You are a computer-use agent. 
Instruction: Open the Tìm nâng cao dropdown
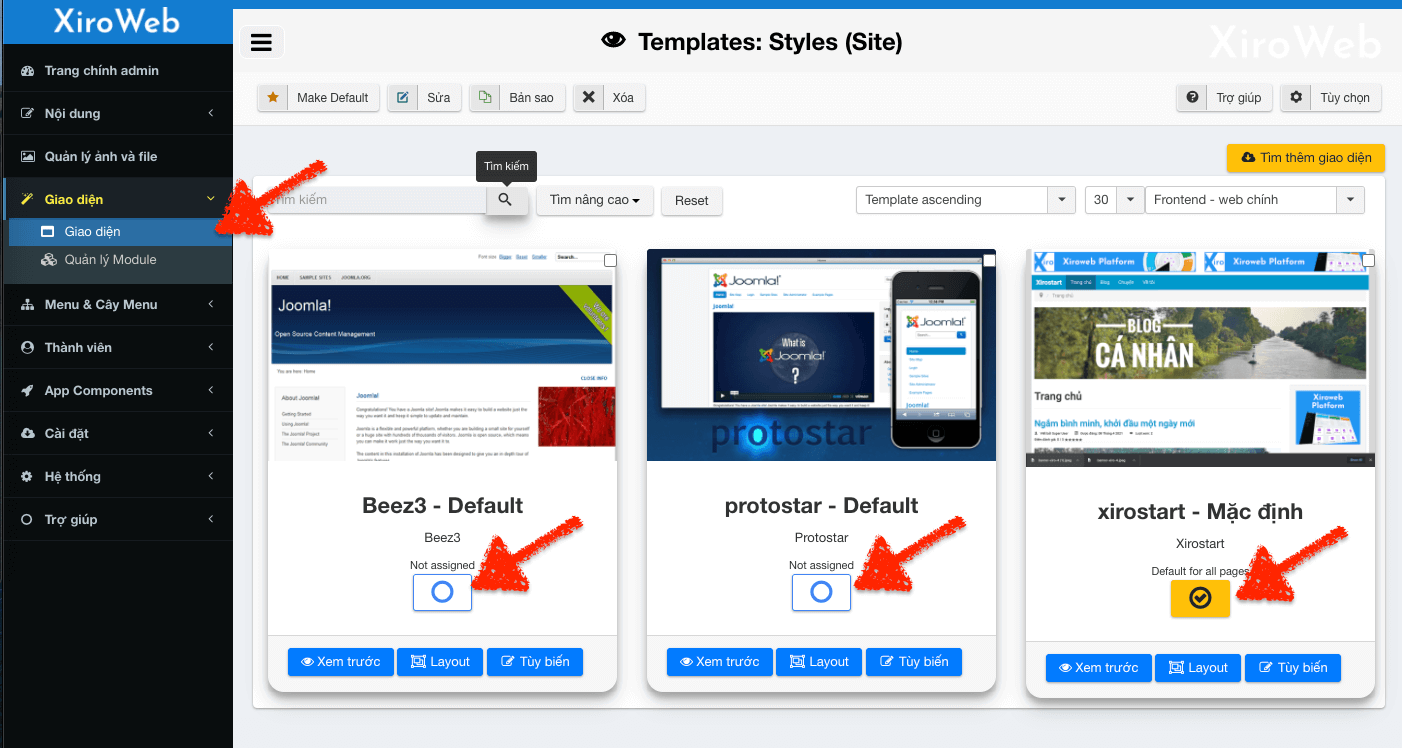pyautogui.click(x=595, y=200)
